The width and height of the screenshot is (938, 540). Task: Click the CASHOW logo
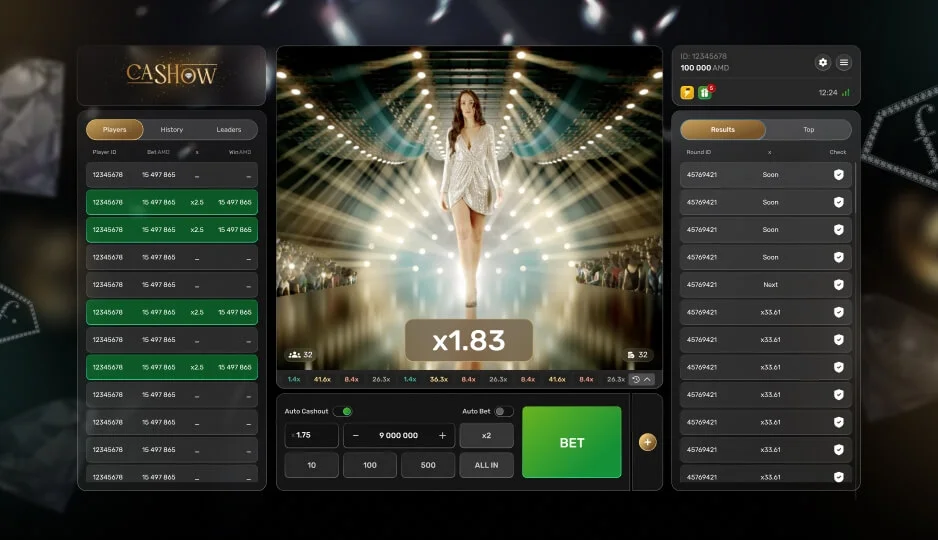tap(172, 74)
